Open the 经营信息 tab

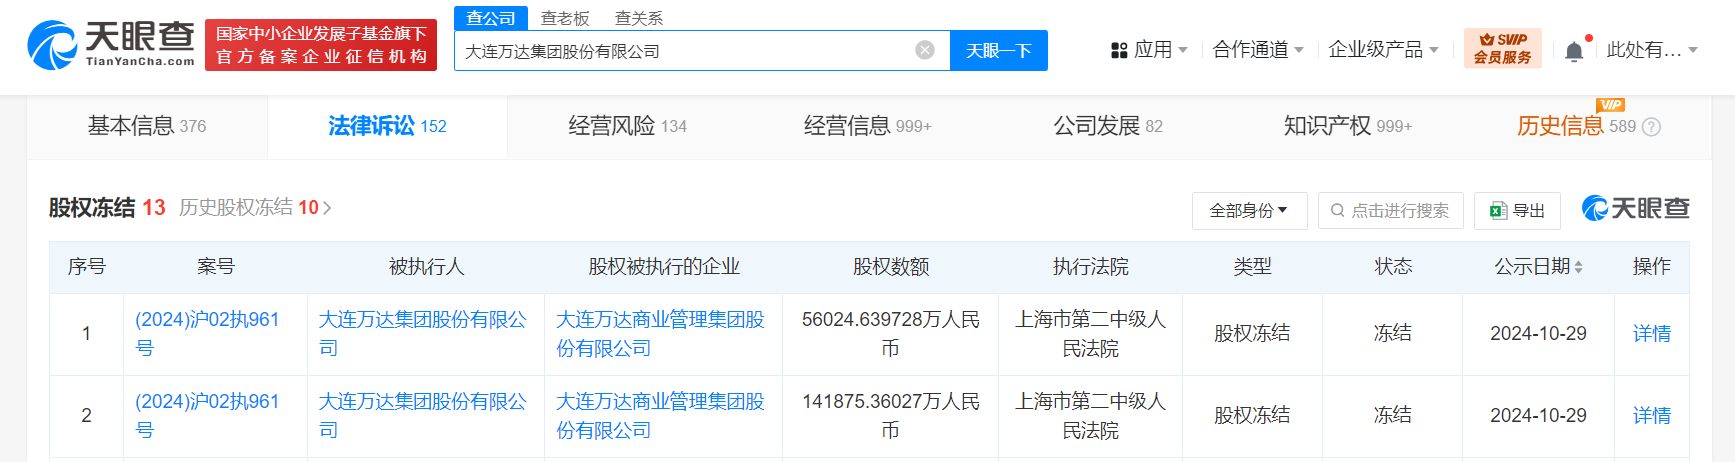pos(868,126)
